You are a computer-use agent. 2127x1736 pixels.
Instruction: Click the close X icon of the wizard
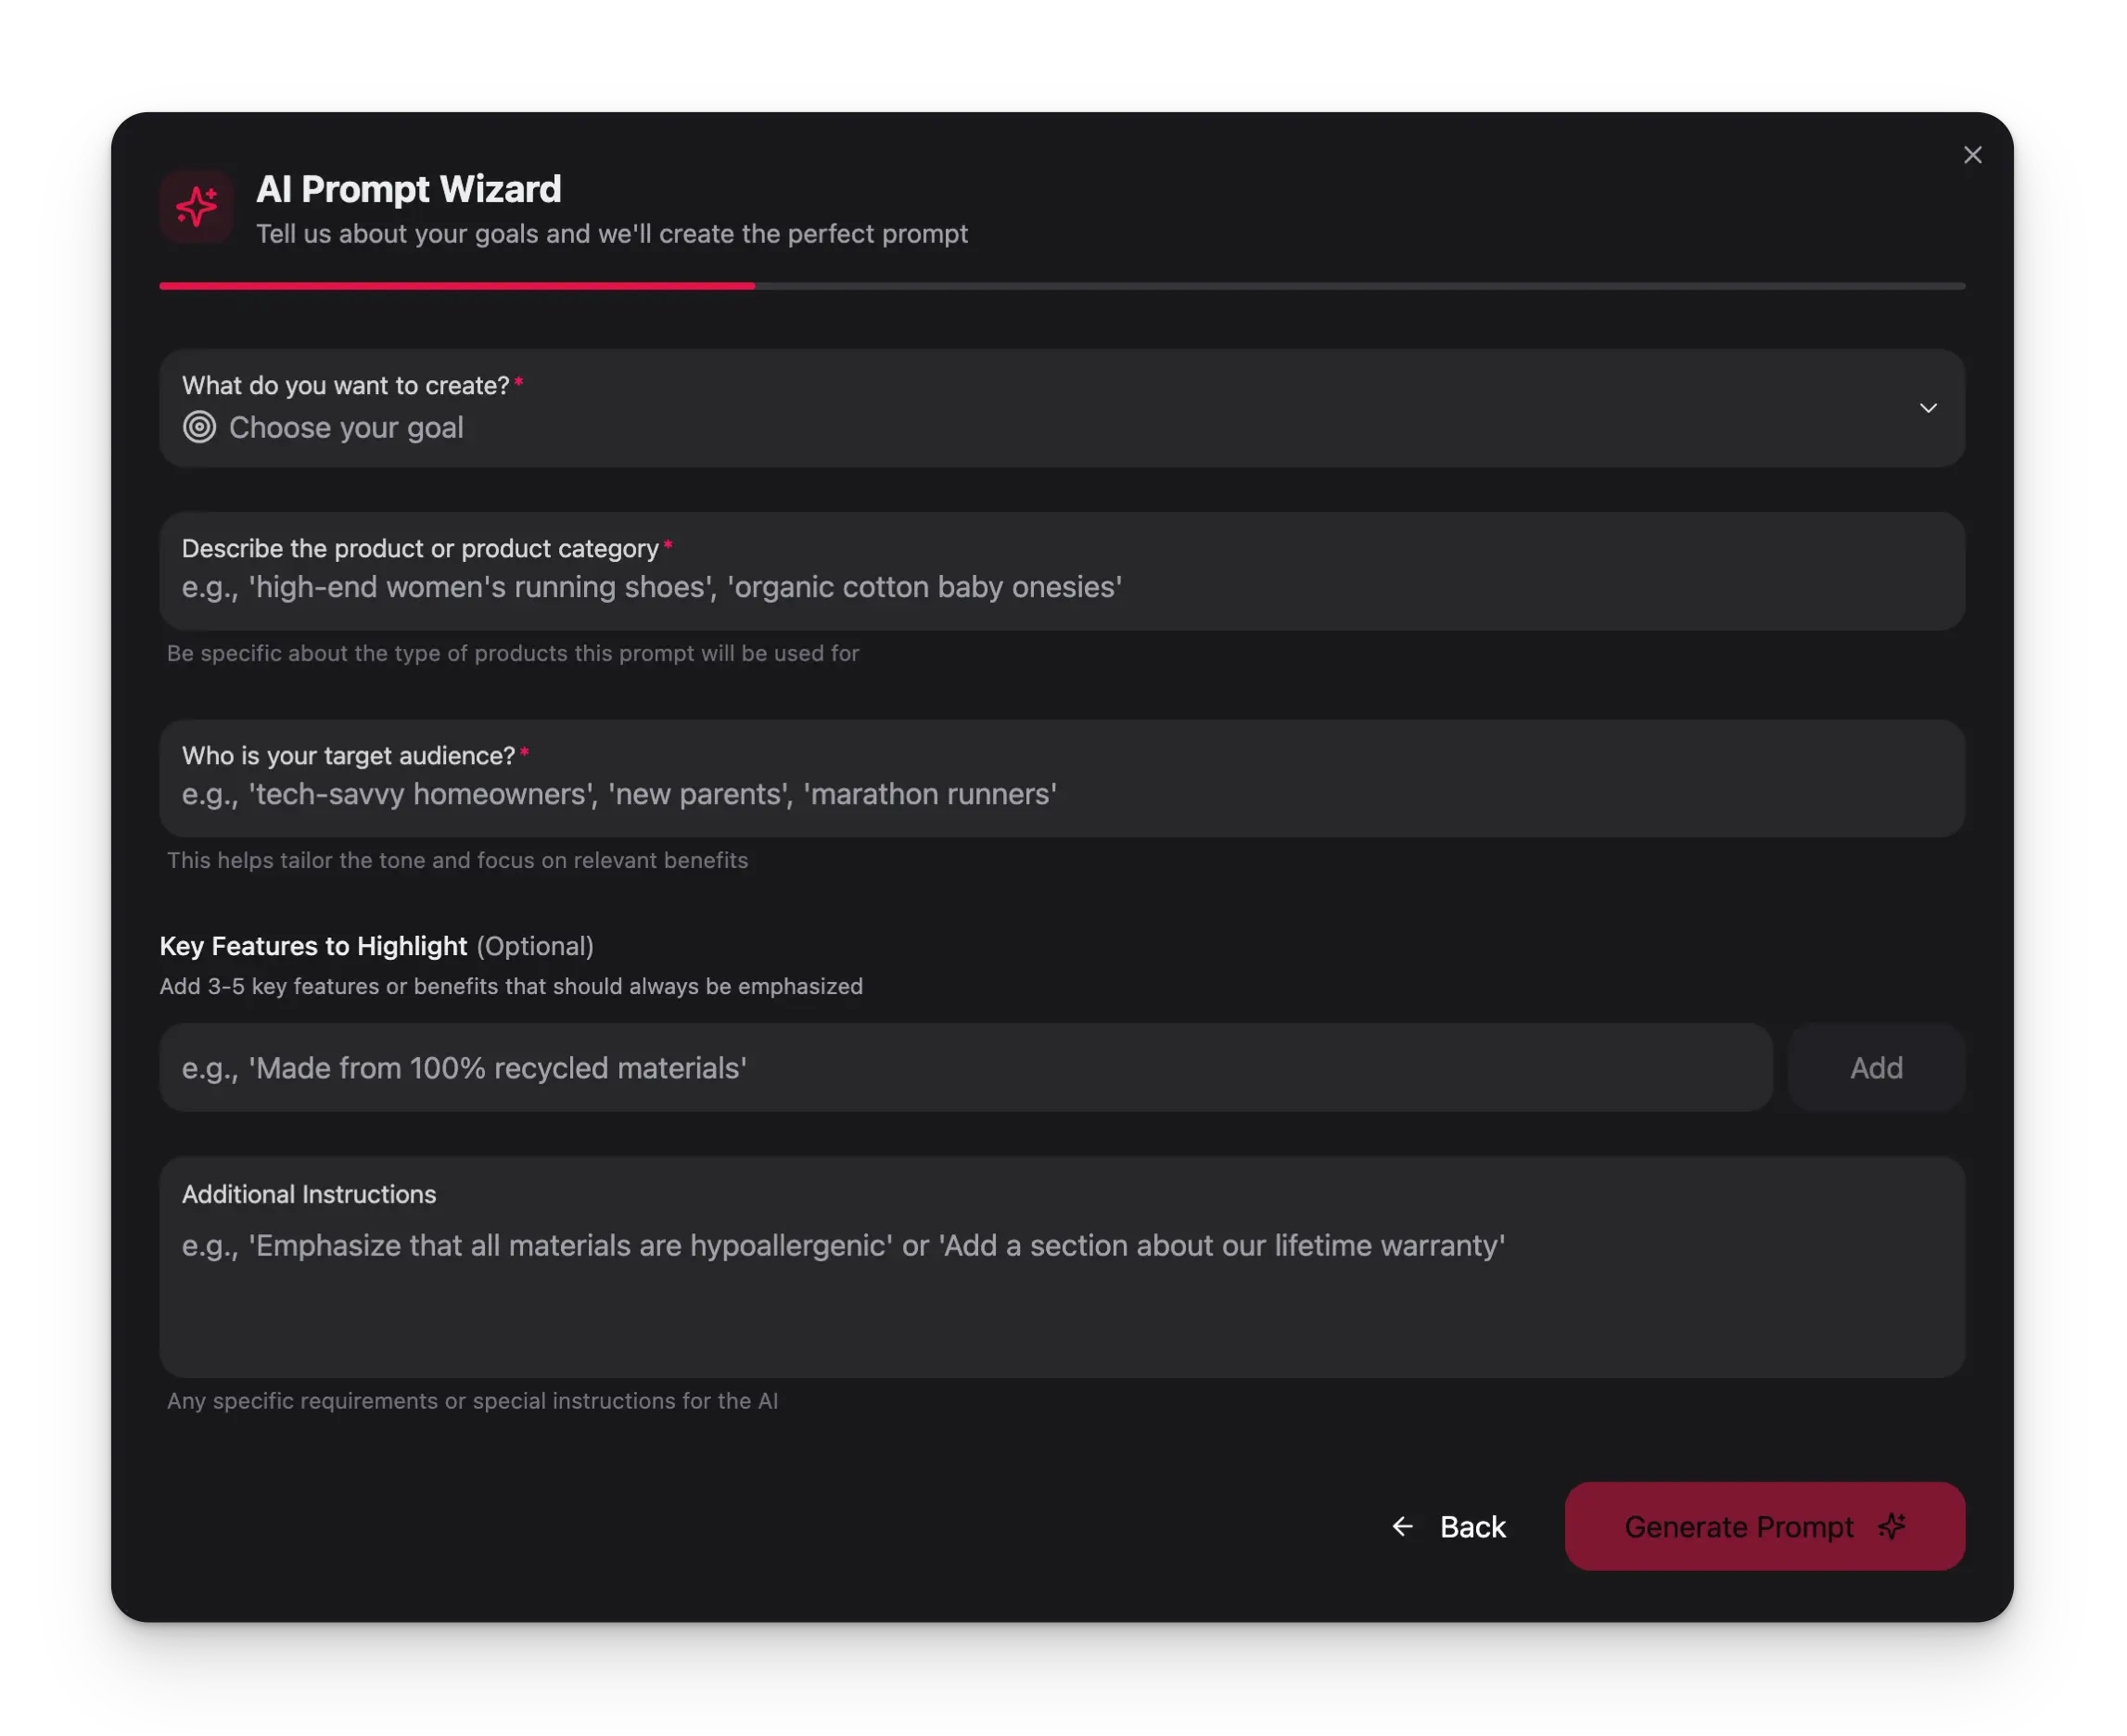click(x=1973, y=155)
